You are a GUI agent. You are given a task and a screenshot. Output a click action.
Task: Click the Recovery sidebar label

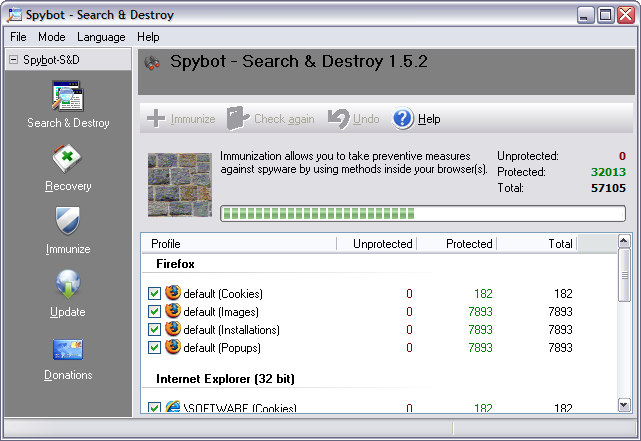click(68, 186)
